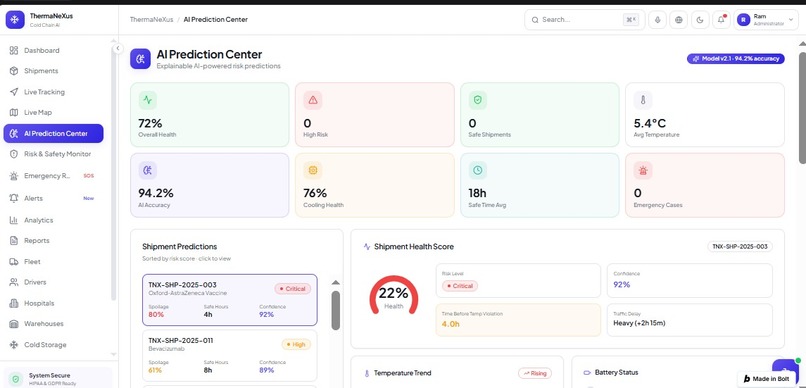Click the Model v2.1 accuracy badge
This screenshot has width=806, height=388.
736,59
